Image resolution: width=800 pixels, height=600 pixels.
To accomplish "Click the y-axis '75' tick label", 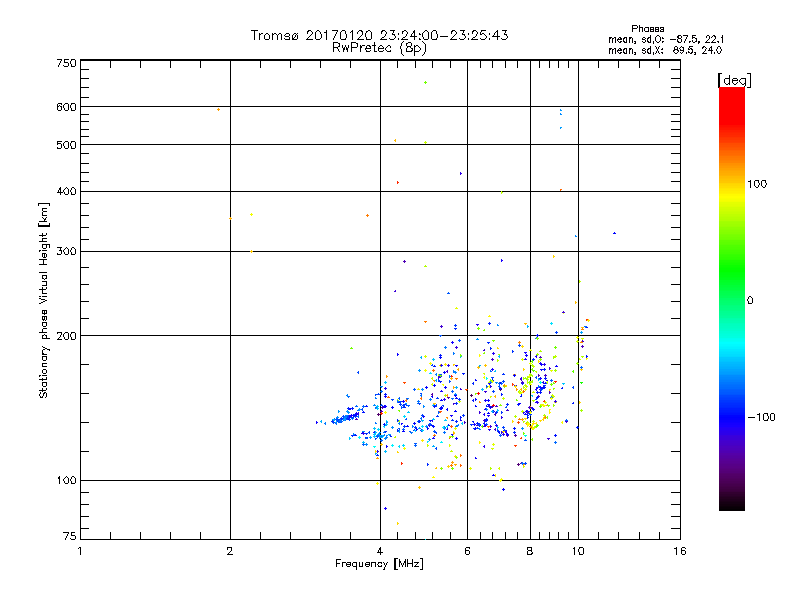I will (x=70, y=536).
